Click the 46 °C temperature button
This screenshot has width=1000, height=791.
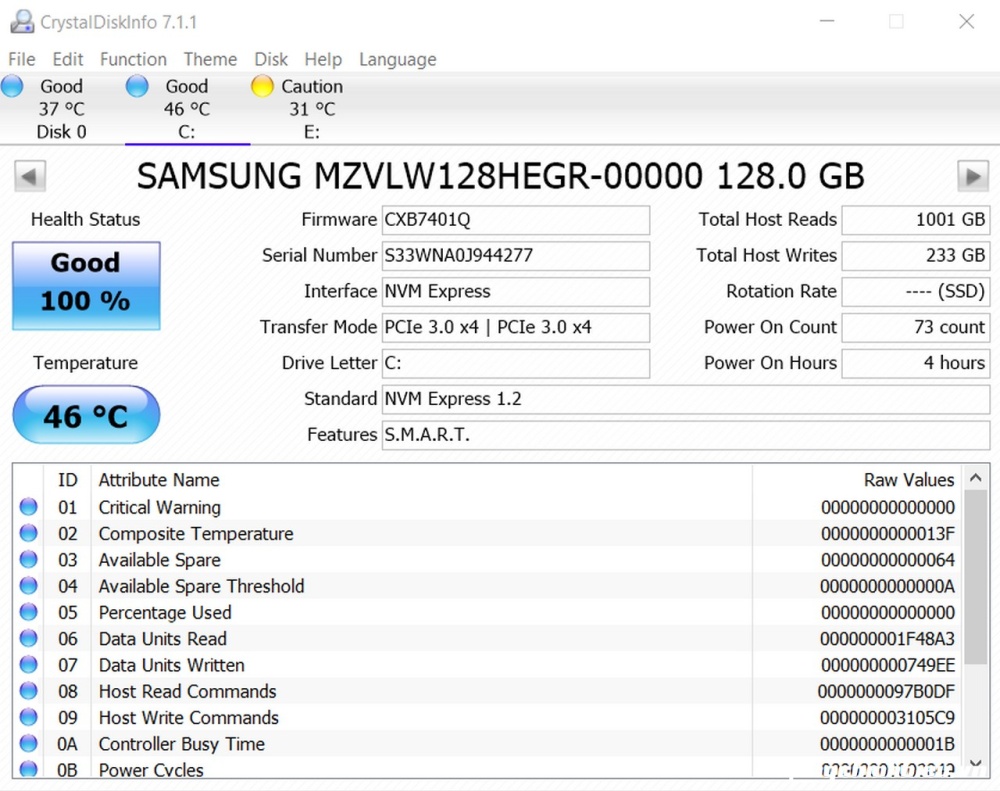coord(86,415)
